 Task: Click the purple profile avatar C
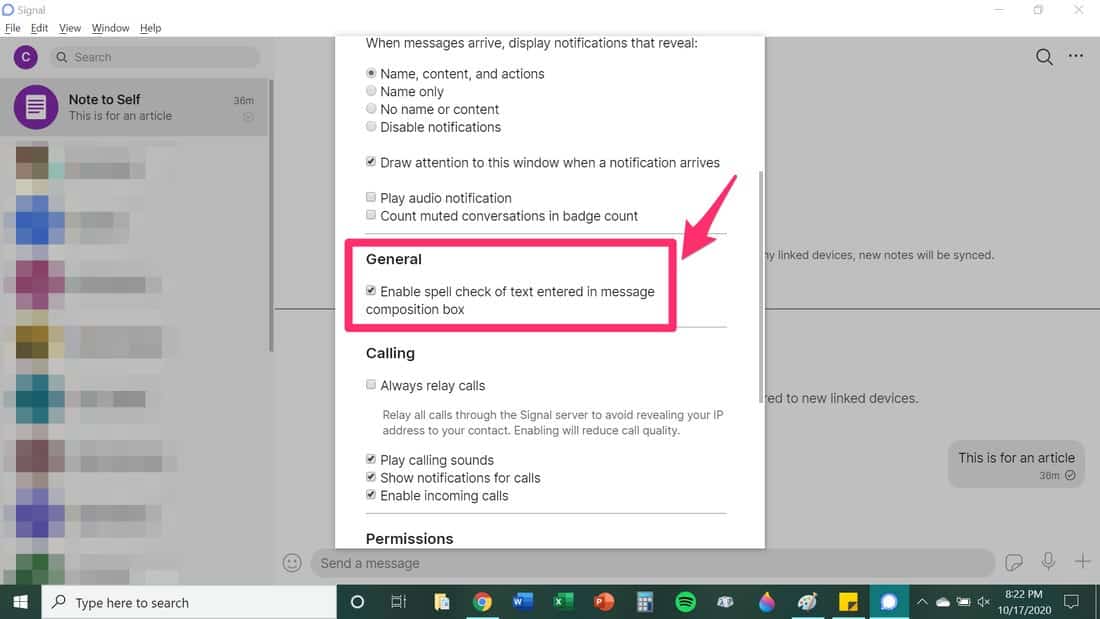pyautogui.click(x=26, y=57)
